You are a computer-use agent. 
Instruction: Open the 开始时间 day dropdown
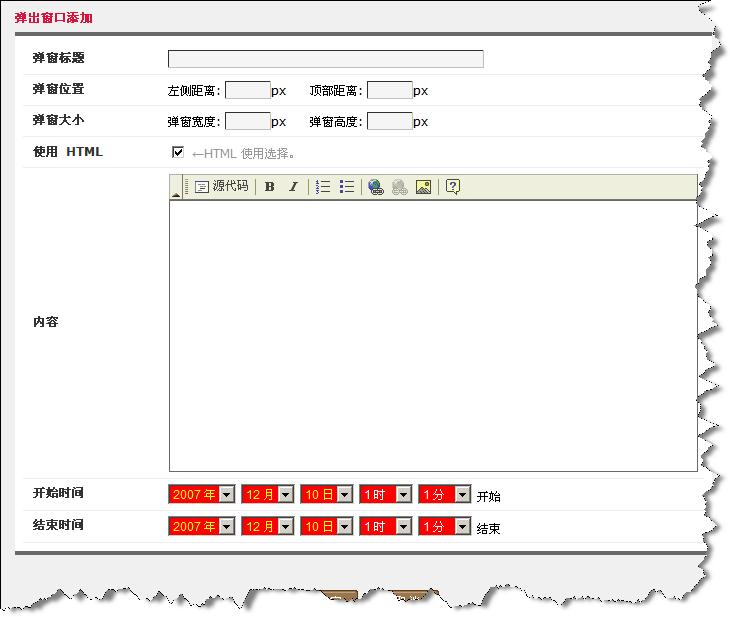click(x=326, y=494)
